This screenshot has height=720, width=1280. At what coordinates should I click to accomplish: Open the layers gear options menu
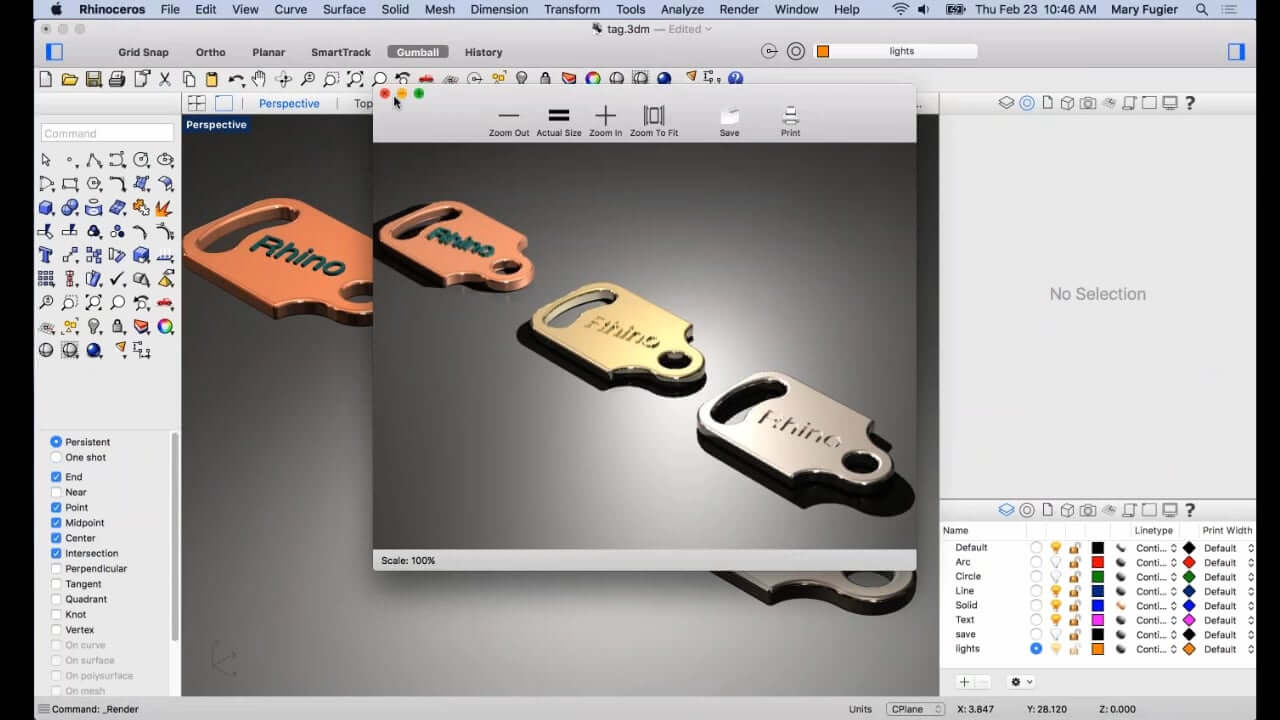point(1020,682)
